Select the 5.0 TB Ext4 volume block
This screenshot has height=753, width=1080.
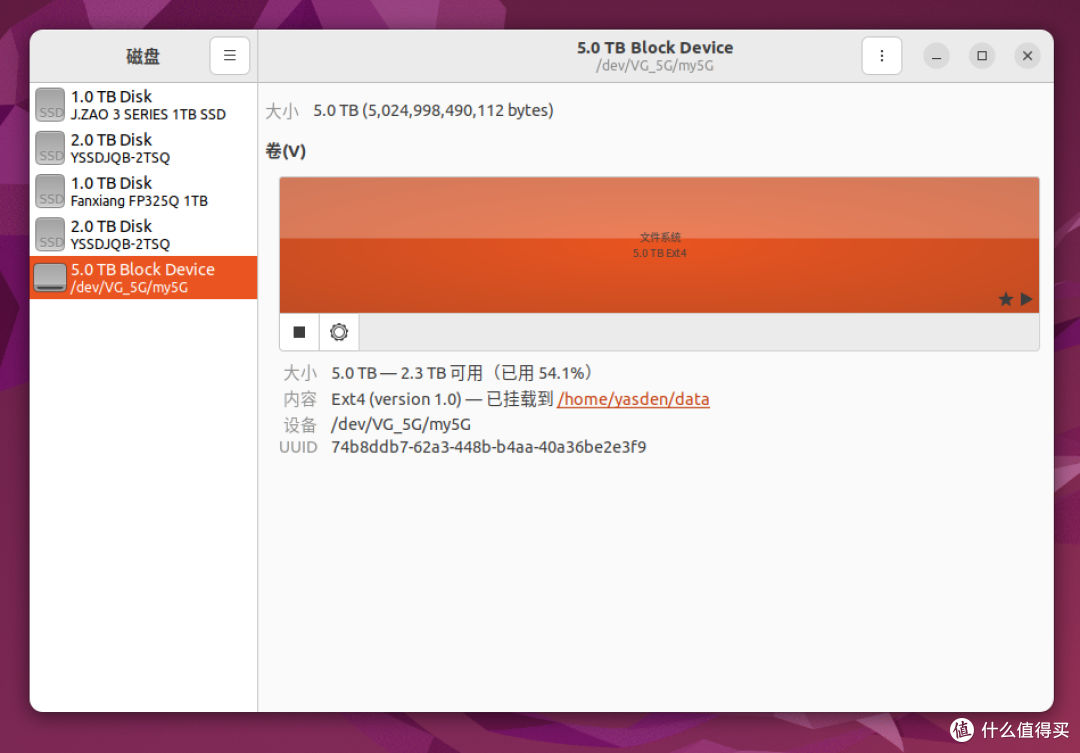pos(658,245)
